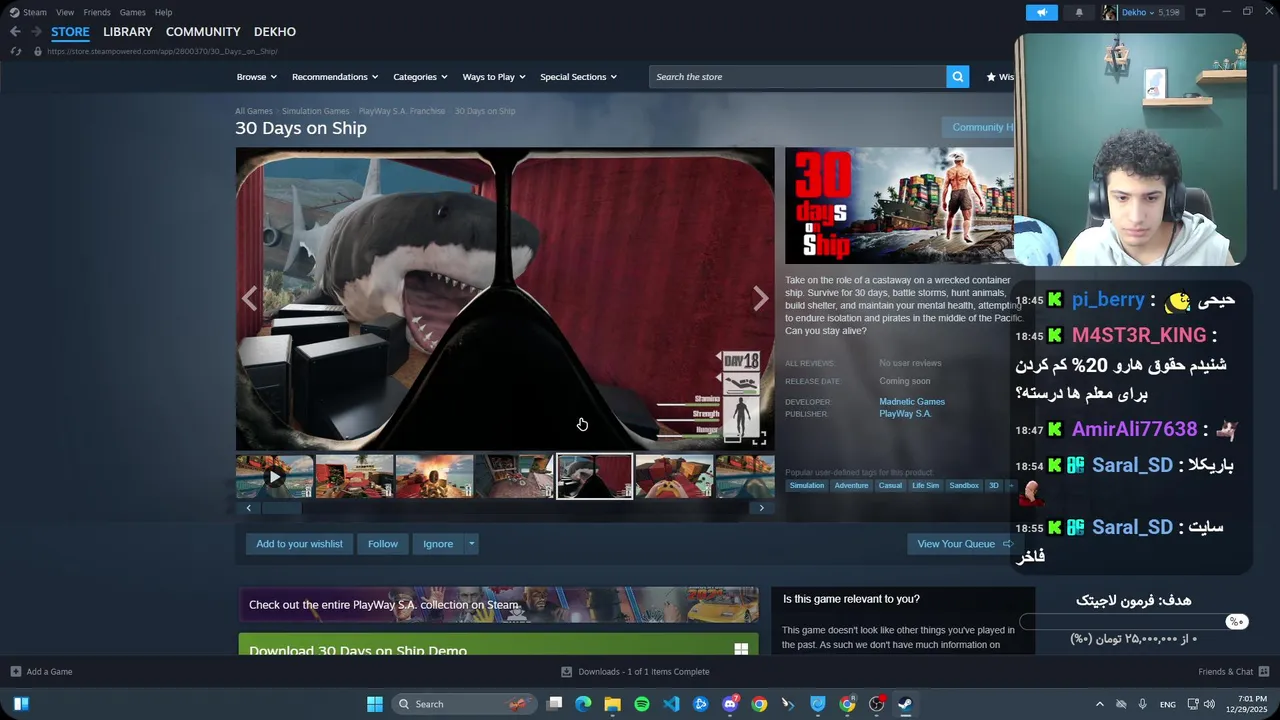
Task: Open the Friends & Chat icon
Action: 1264,672
